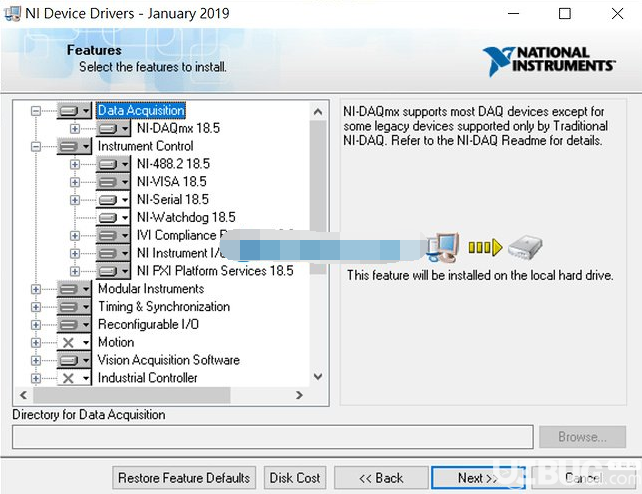Viewport: 642px width, 494px height.
Task: Click the horizontal scrollbar thumb under the tree
Action: tap(132, 395)
